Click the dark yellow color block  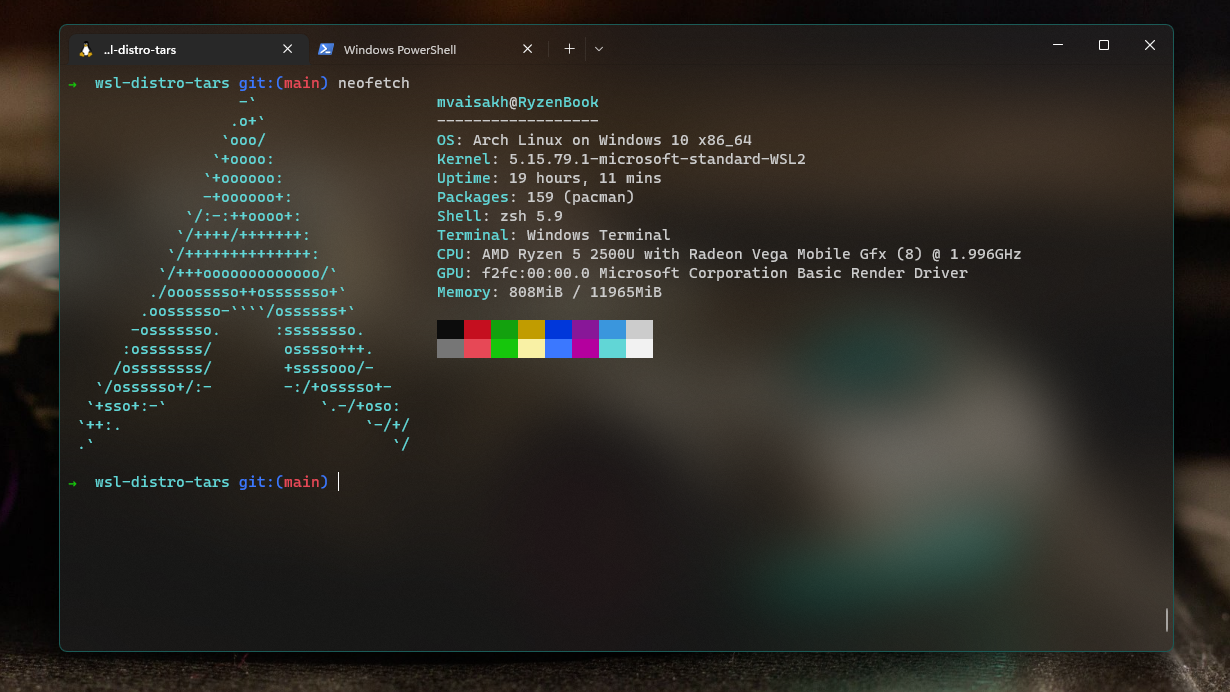coord(531,330)
